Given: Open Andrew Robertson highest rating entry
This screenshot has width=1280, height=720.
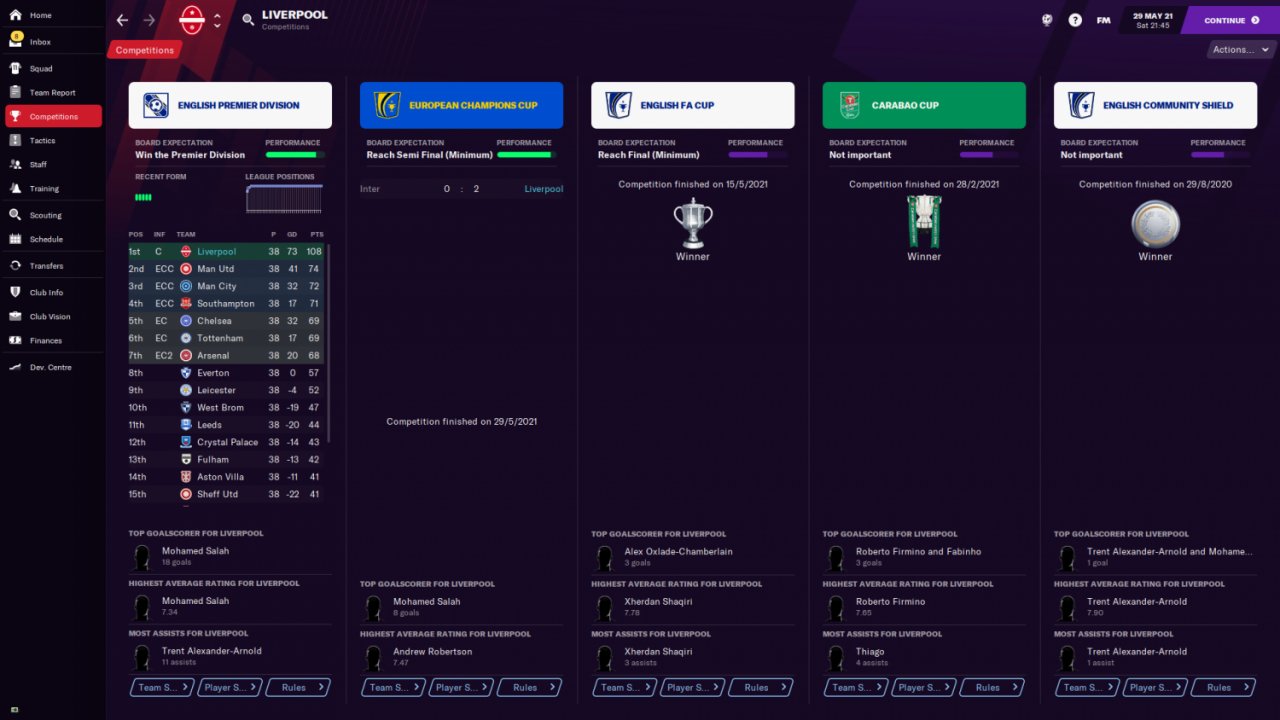Looking at the screenshot, I should tap(432, 651).
